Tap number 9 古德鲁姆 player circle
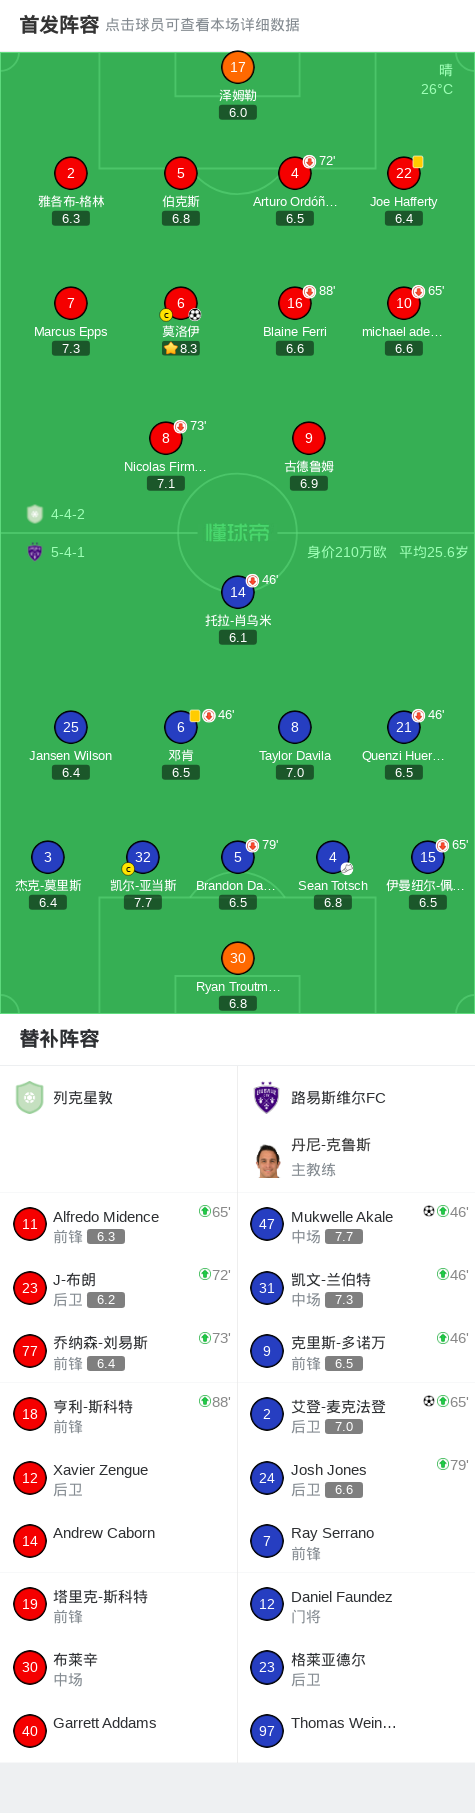Screen dimensions: 475x1813 pos(308,438)
